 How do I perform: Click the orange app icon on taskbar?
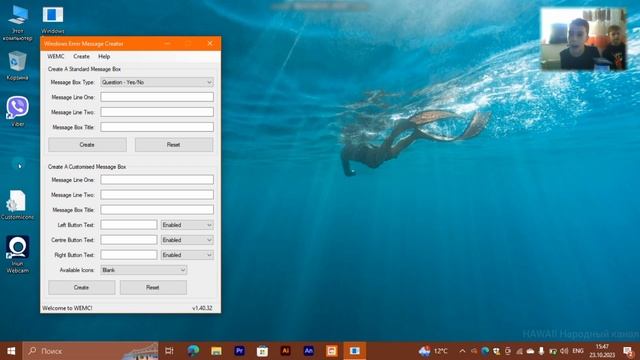point(332,351)
